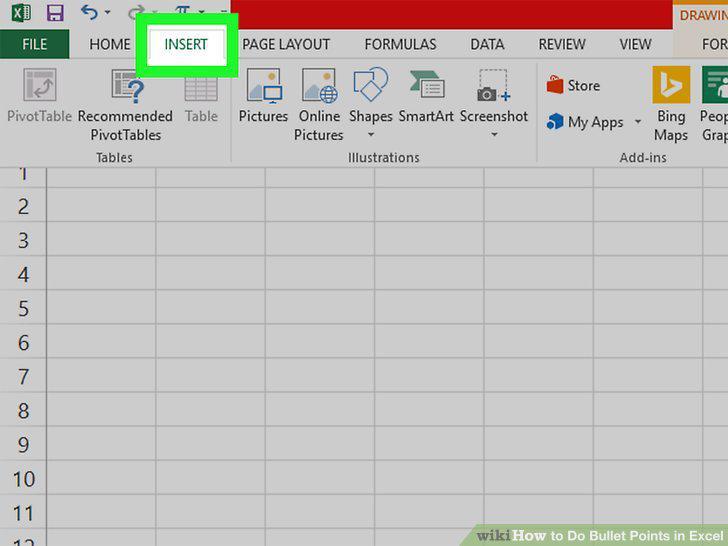Open the REVIEW tab
The image size is (728, 546).
(x=562, y=44)
